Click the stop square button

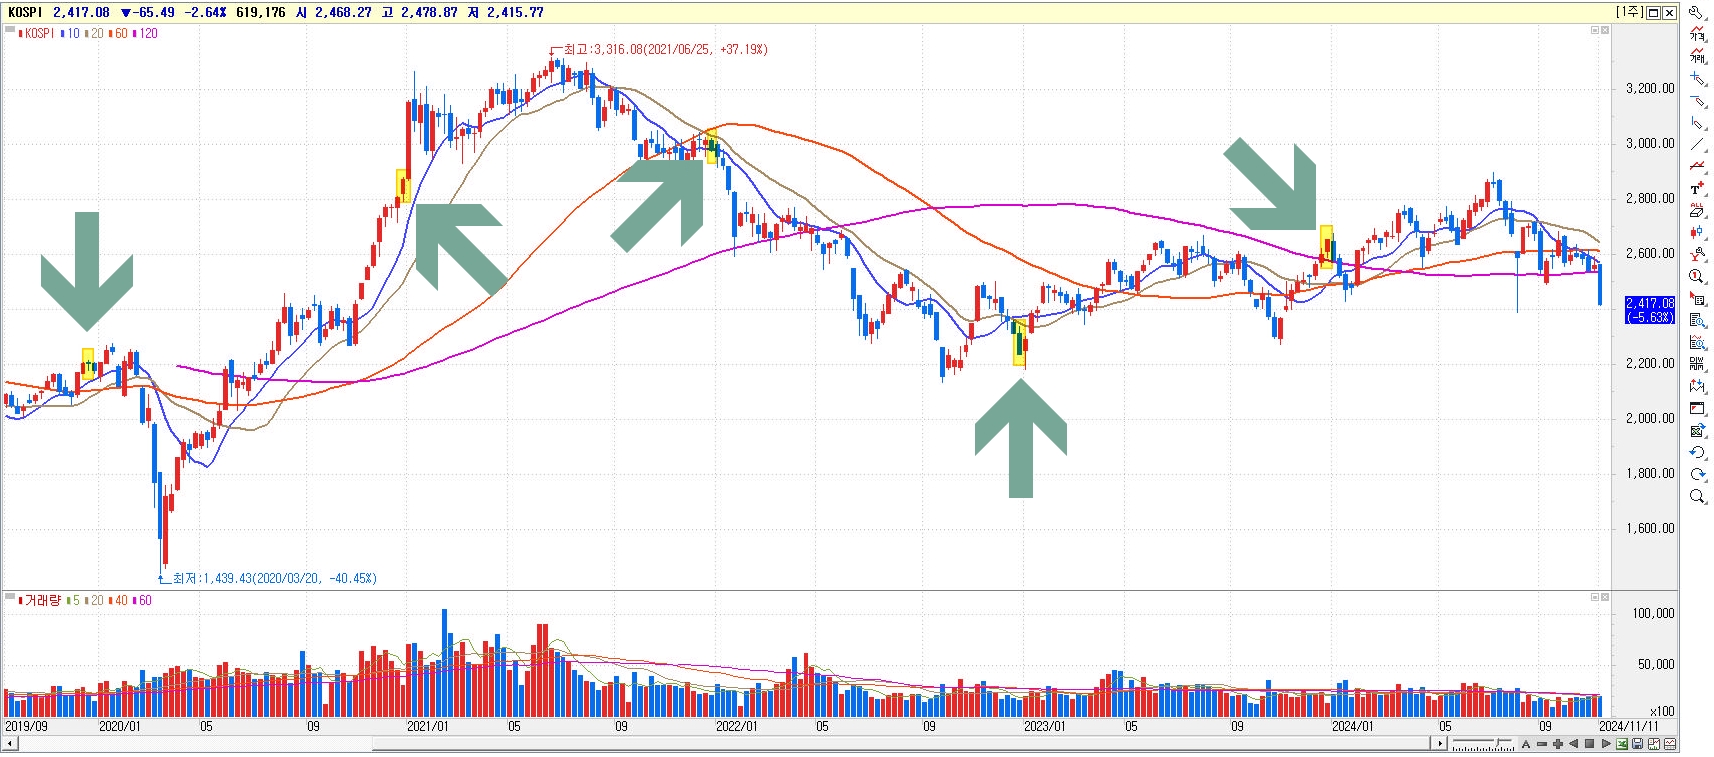click(x=1589, y=744)
